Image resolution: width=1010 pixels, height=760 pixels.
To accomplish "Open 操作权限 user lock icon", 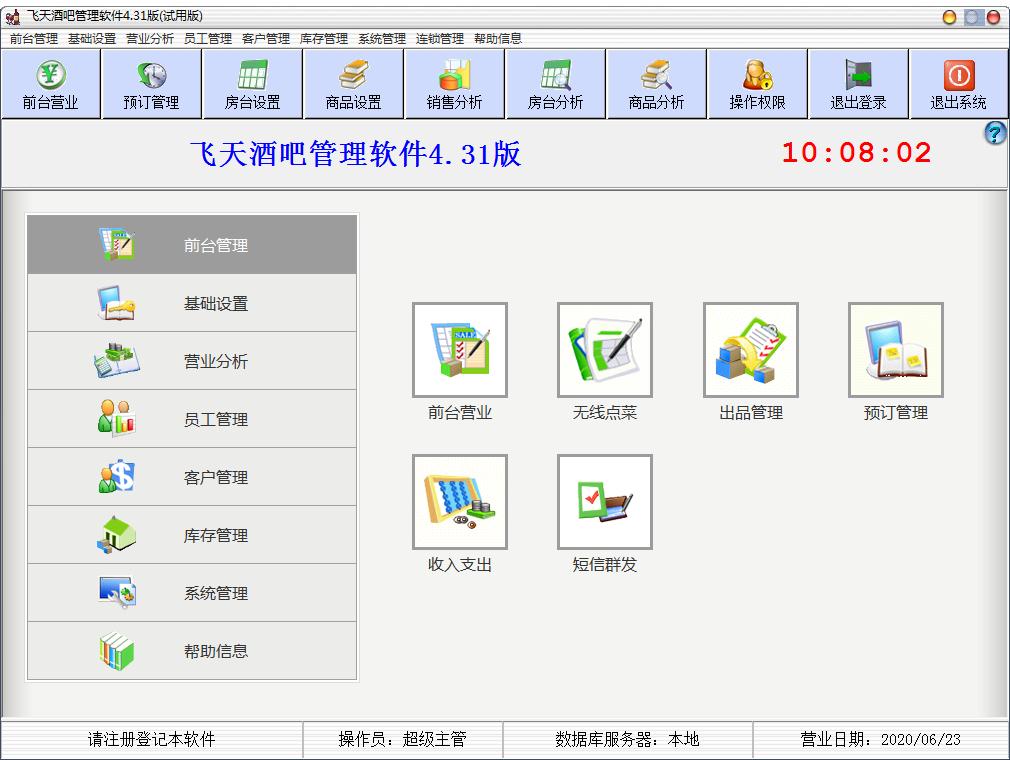I will (758, 84).
